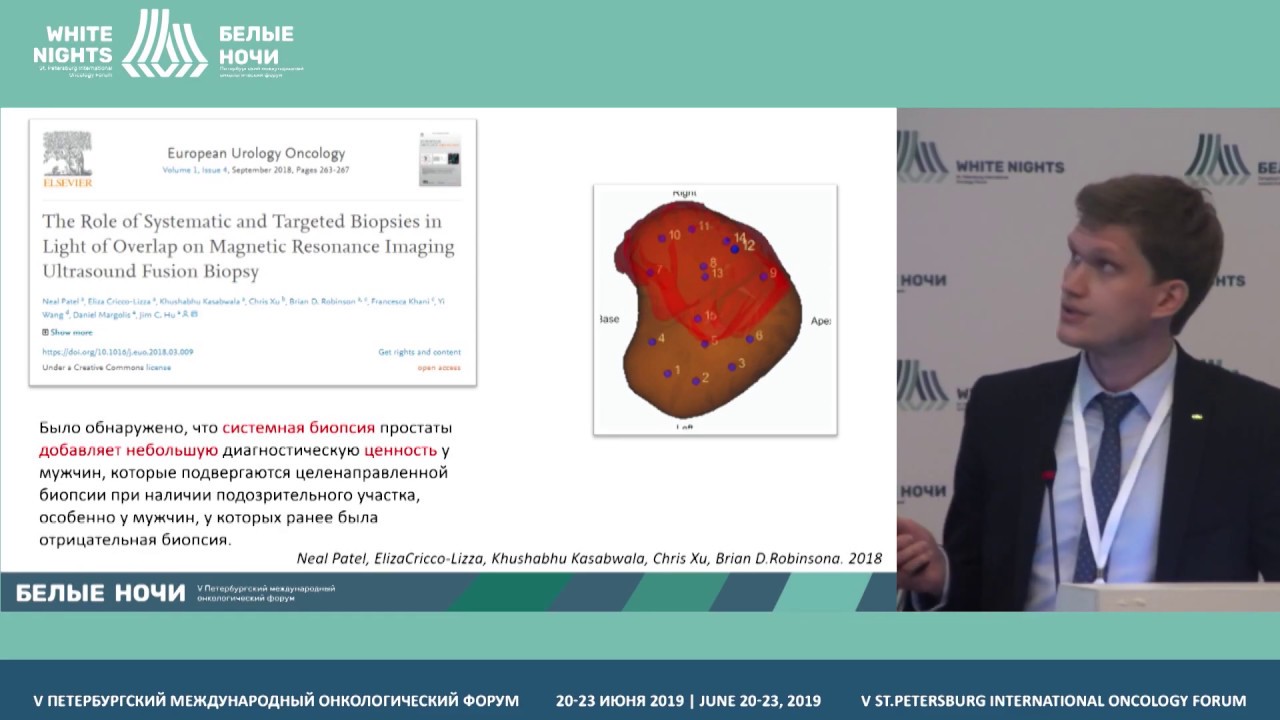Click the orange open access label
1280x720 pixels.
pos(440,367)
